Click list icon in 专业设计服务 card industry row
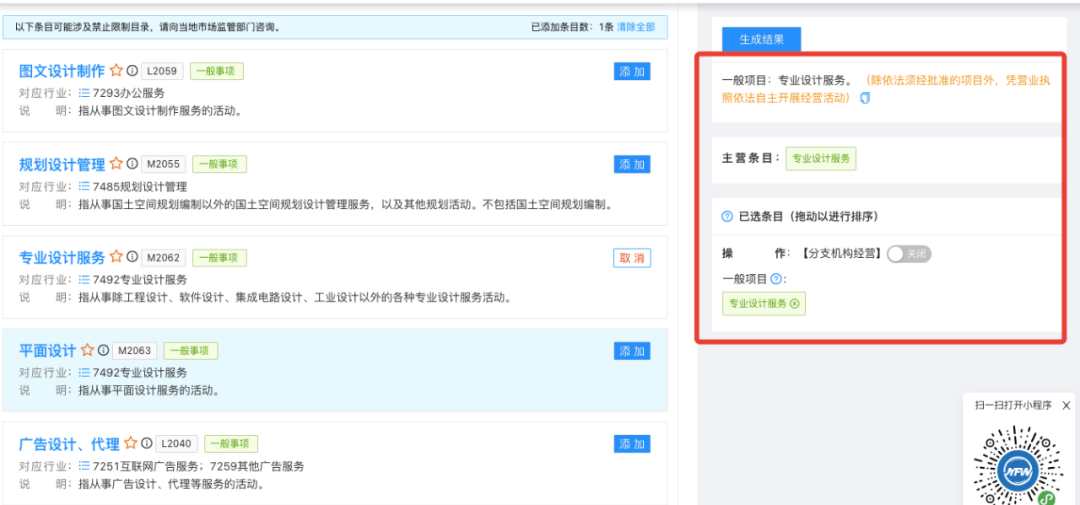This screenshot has width=1080, height=505. 84,280
